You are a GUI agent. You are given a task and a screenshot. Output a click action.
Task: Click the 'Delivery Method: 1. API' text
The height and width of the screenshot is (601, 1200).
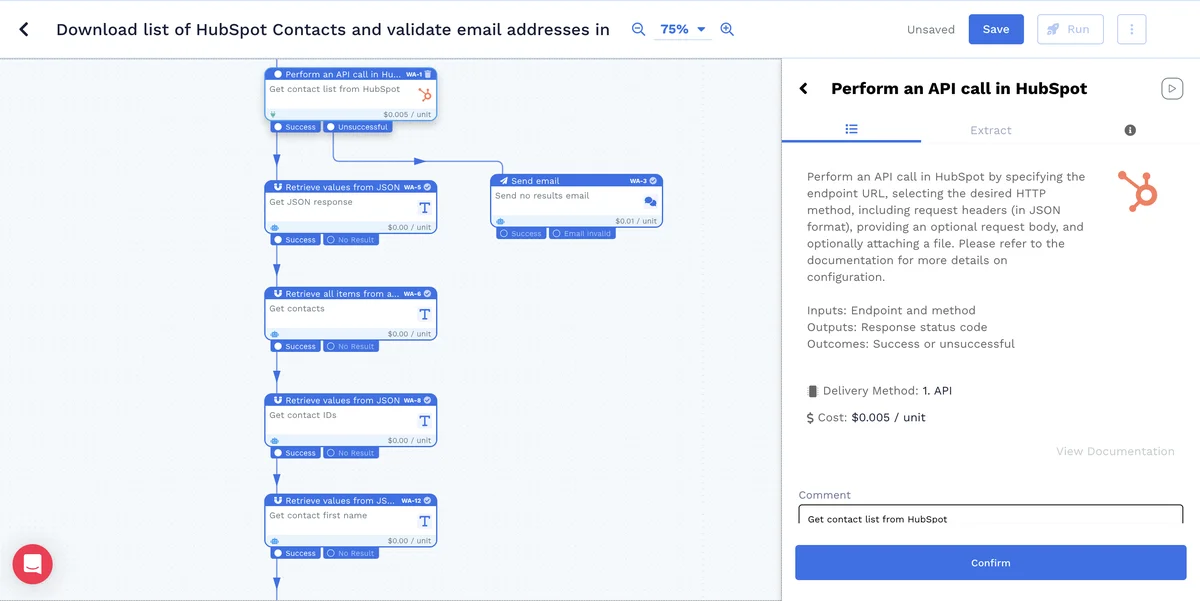(x=886, y=391)
